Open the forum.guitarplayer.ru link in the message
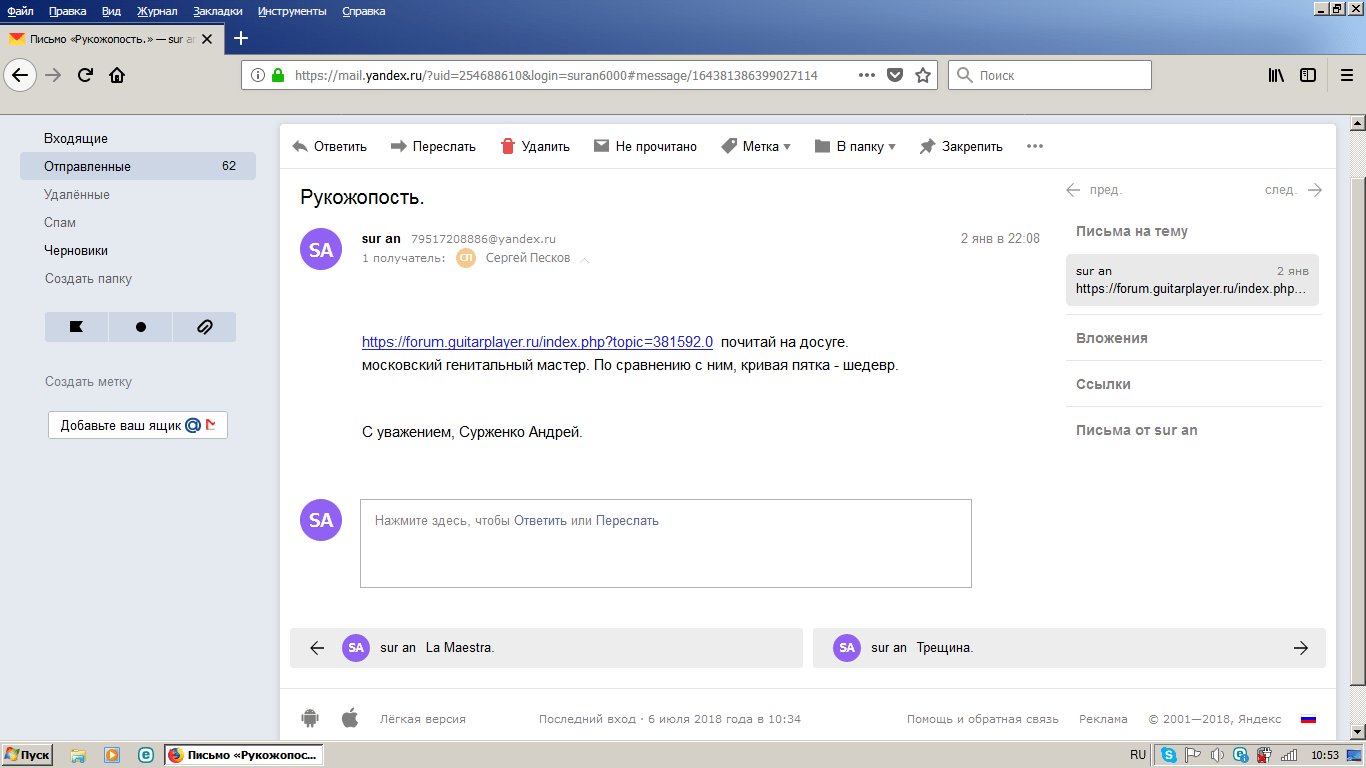The height and width of the screenshot is (768, 1366). pos(537,341)
